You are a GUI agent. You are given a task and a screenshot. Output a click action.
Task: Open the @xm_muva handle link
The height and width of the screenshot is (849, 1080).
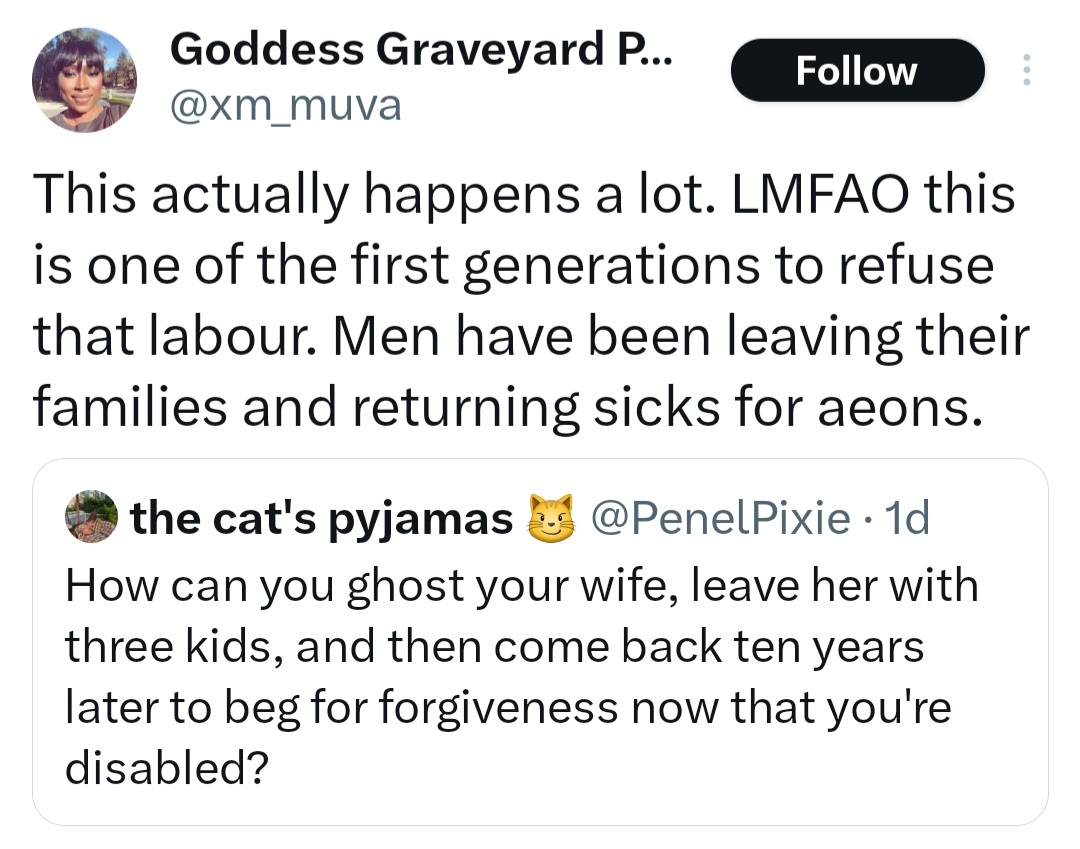(285, 104)
